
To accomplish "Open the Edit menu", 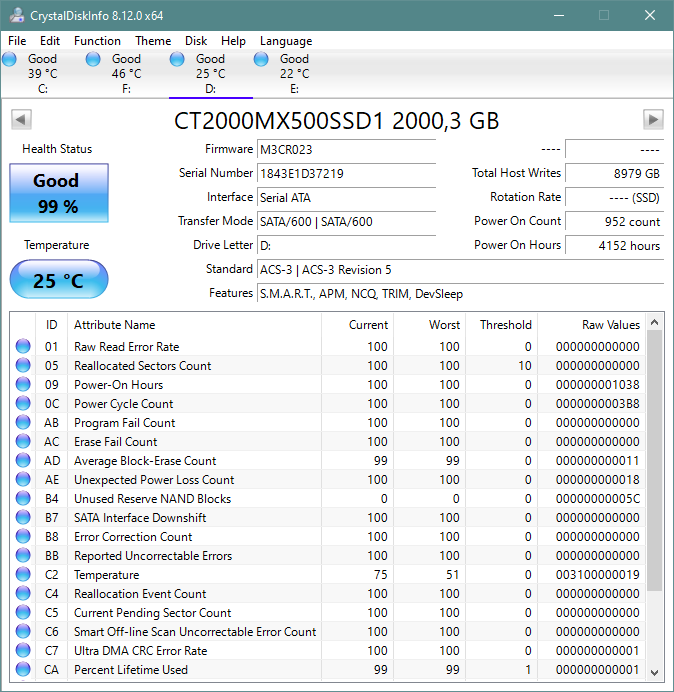I will coord(50,41).
